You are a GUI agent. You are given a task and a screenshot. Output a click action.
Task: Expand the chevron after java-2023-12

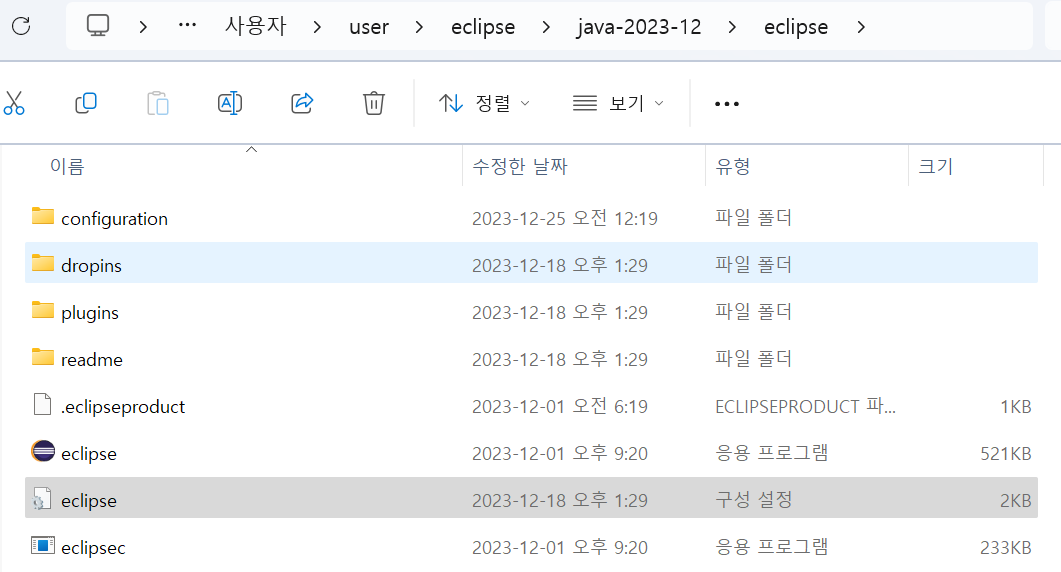coord(732,27)
